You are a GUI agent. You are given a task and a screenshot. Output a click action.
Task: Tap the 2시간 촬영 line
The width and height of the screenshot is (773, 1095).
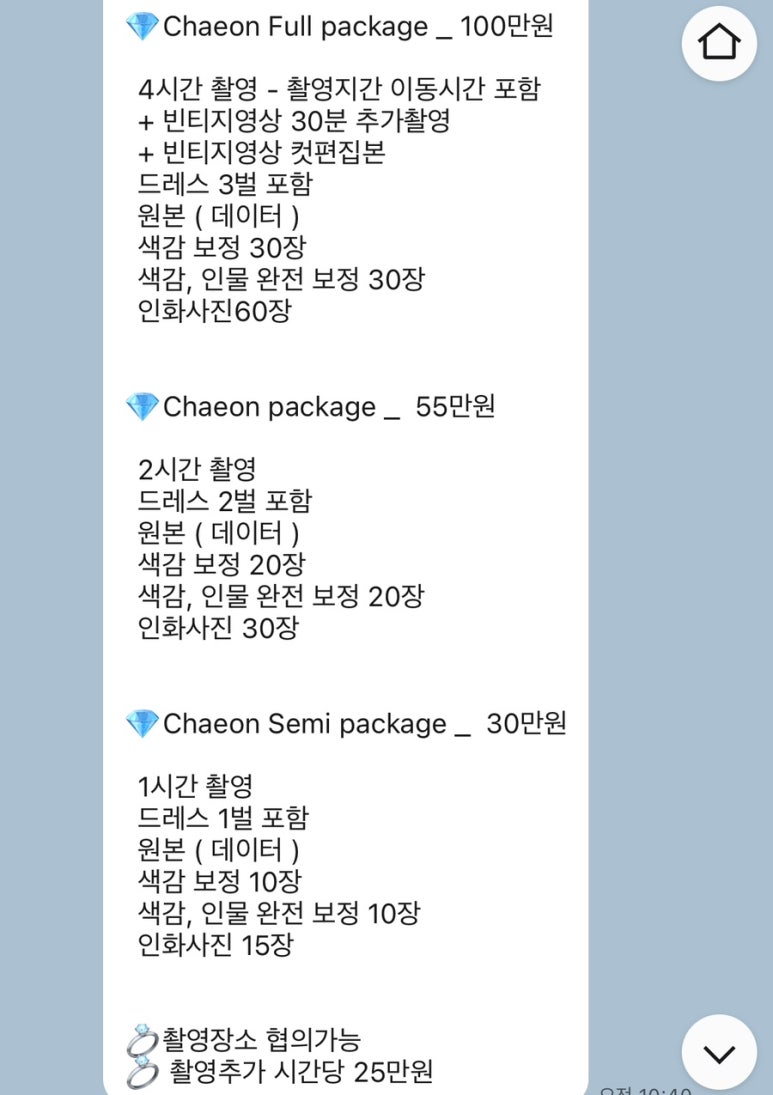click(198, 469)
